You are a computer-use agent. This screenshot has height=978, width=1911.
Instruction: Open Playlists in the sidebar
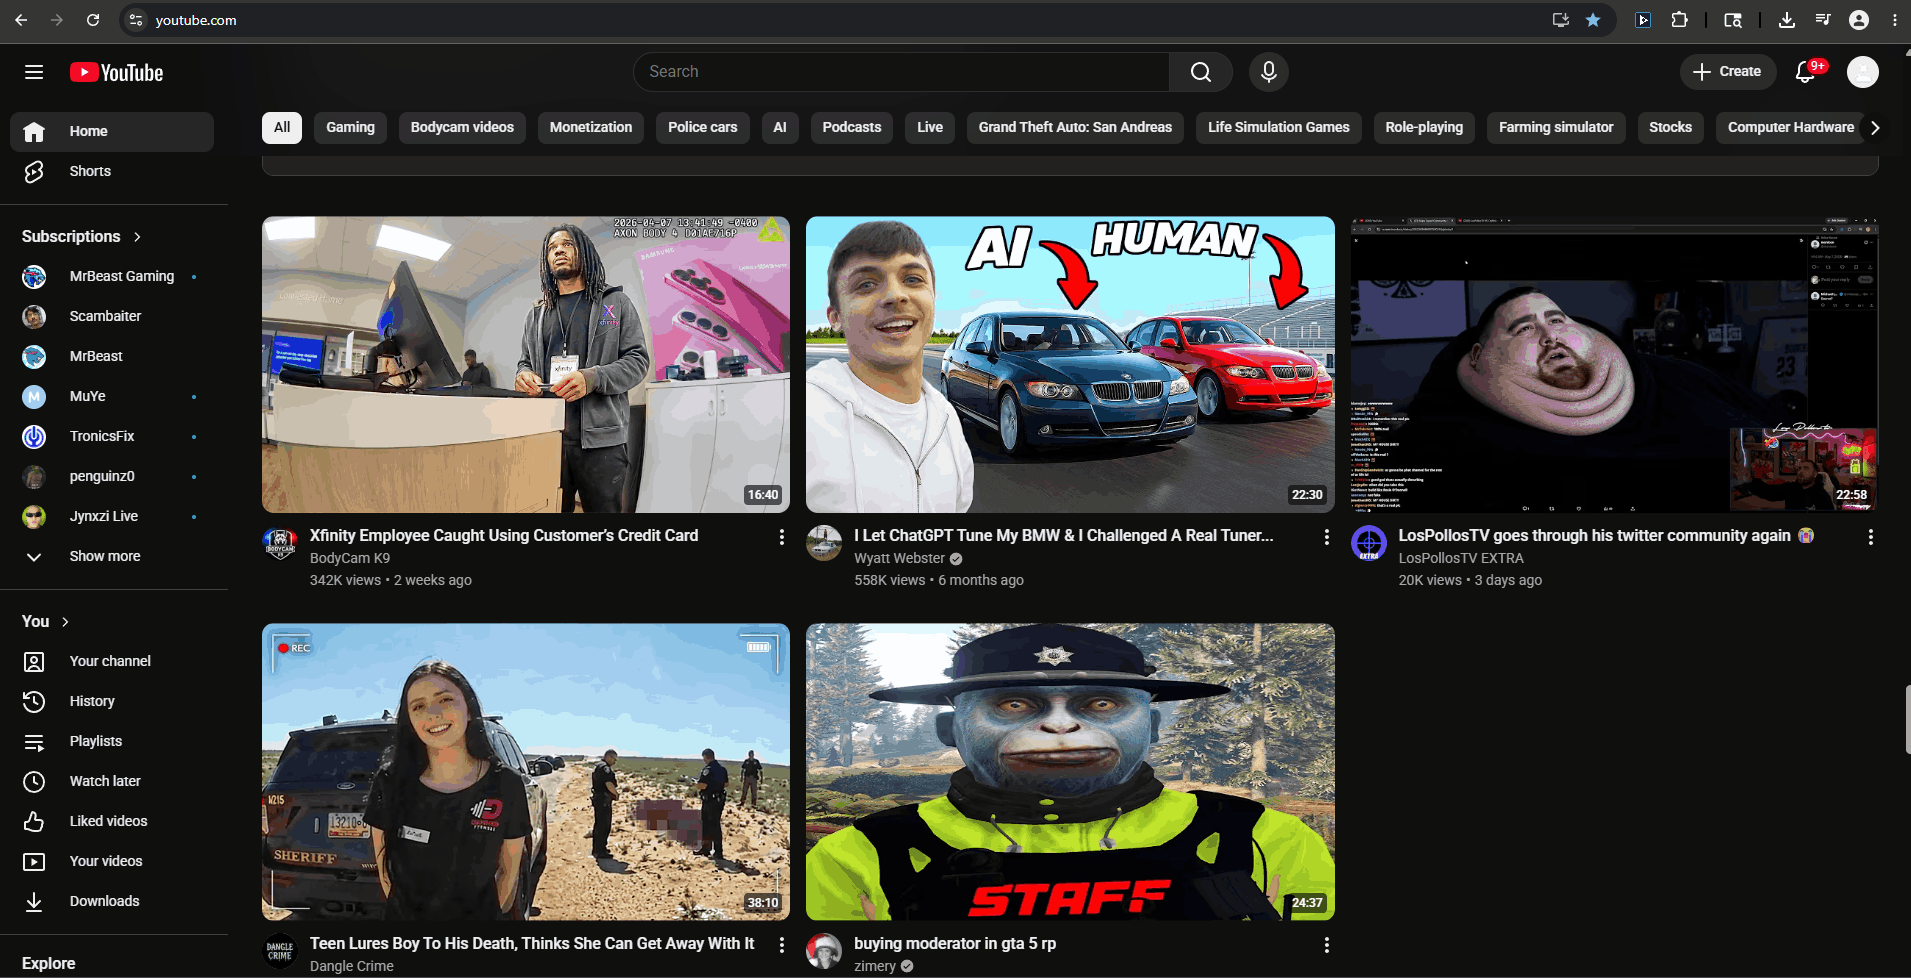[x=112, y=741]
